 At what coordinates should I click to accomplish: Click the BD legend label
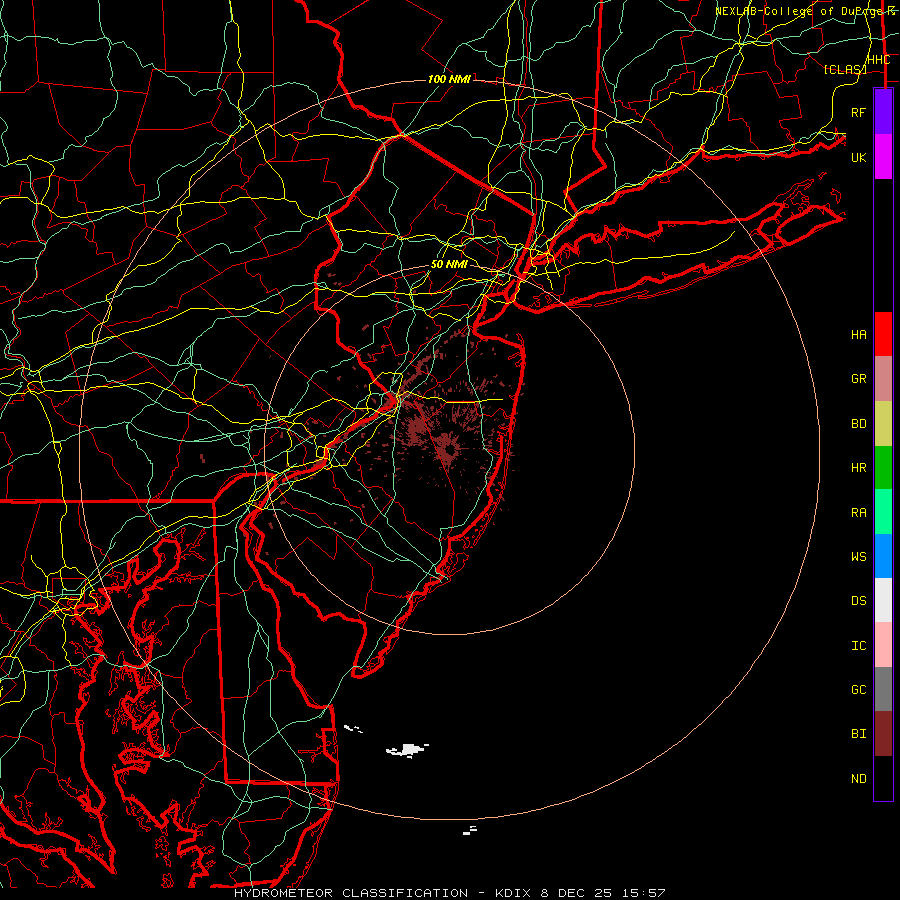pos(858,424)
